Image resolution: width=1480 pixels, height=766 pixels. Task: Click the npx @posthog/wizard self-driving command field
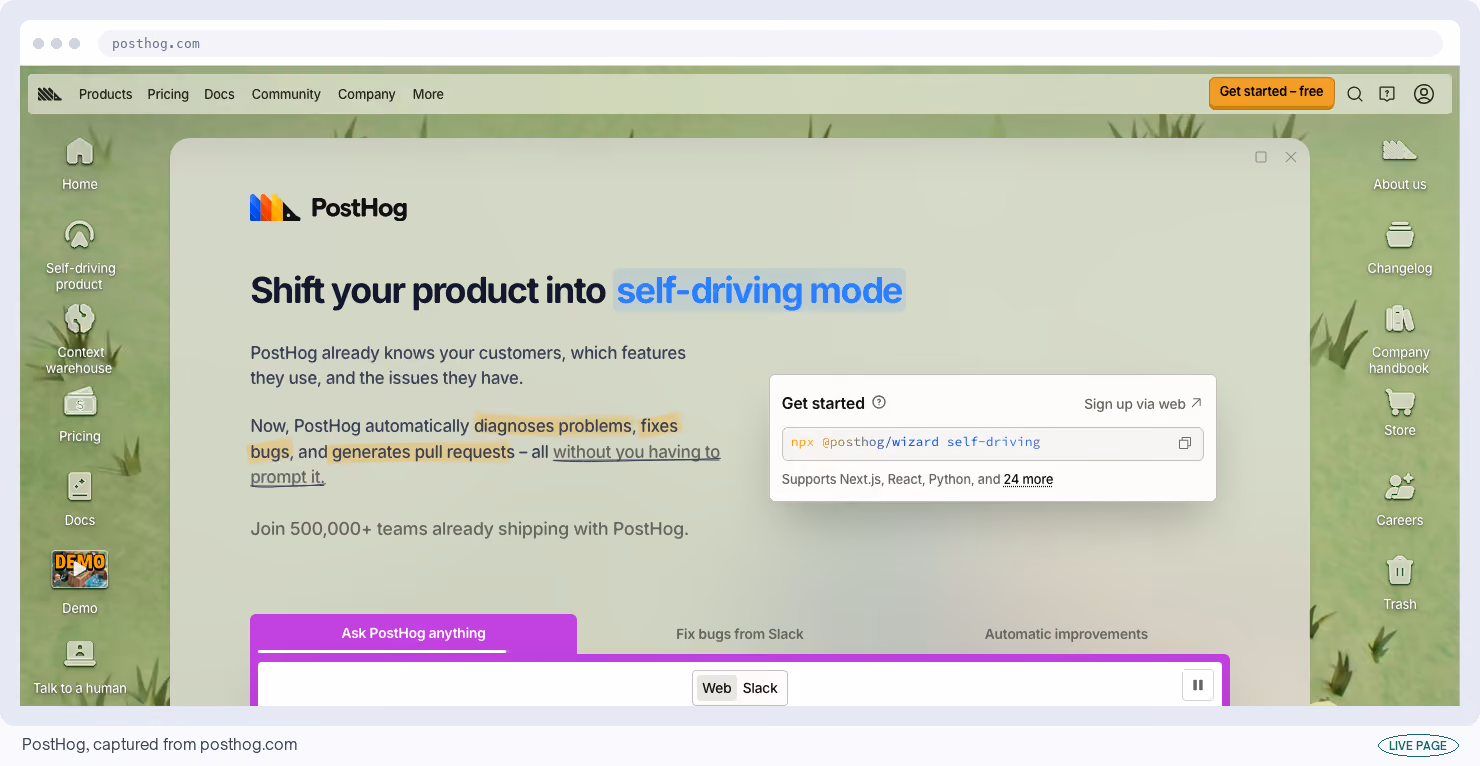(x=992, y=443)
